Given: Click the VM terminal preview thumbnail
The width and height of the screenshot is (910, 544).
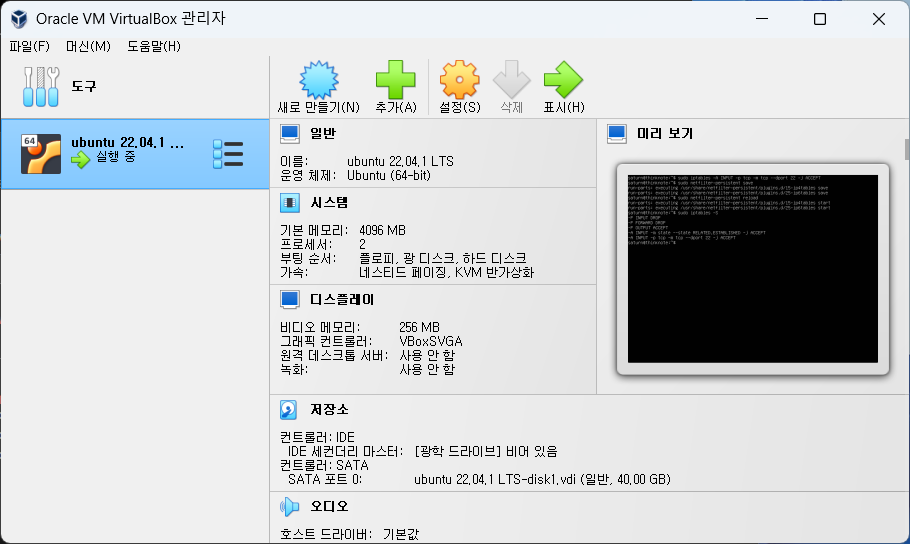Looking at the screenshot, I should click(753, 269).
